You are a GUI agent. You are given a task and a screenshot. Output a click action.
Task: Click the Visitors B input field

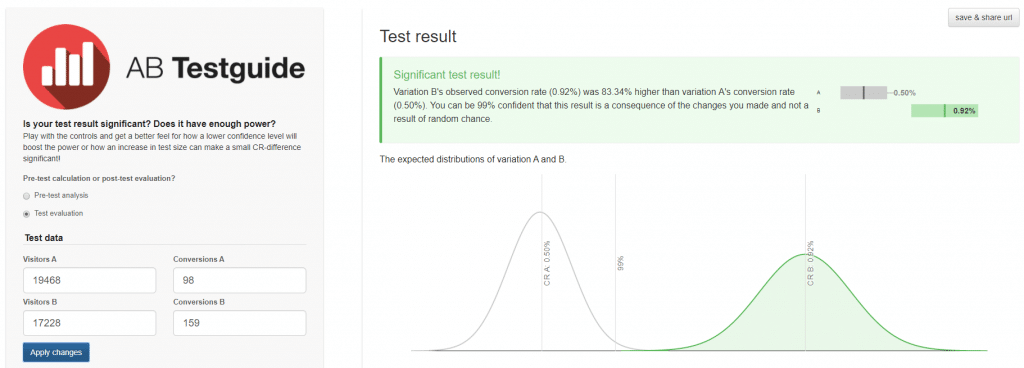pos(89,323)
